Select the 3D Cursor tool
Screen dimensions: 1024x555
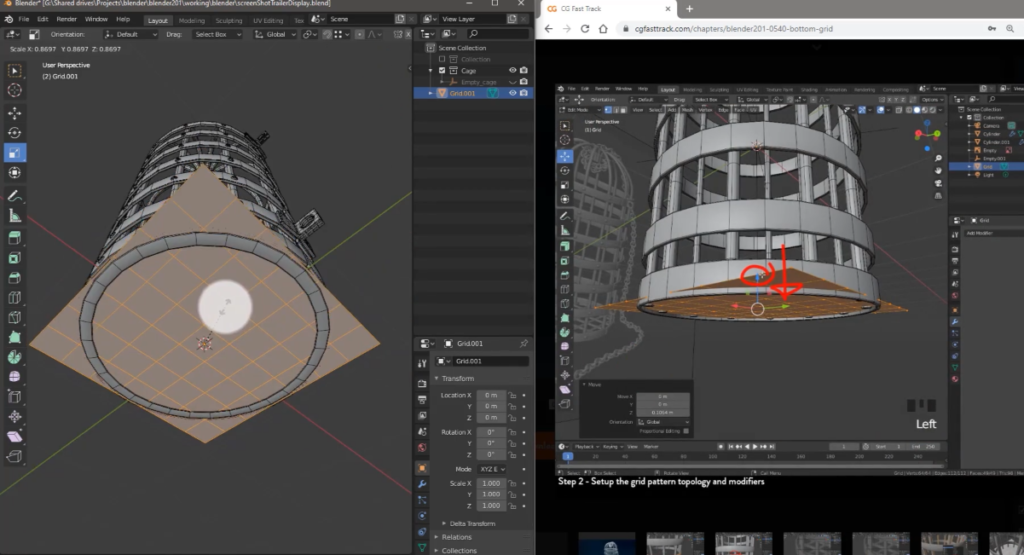(14, 90)
